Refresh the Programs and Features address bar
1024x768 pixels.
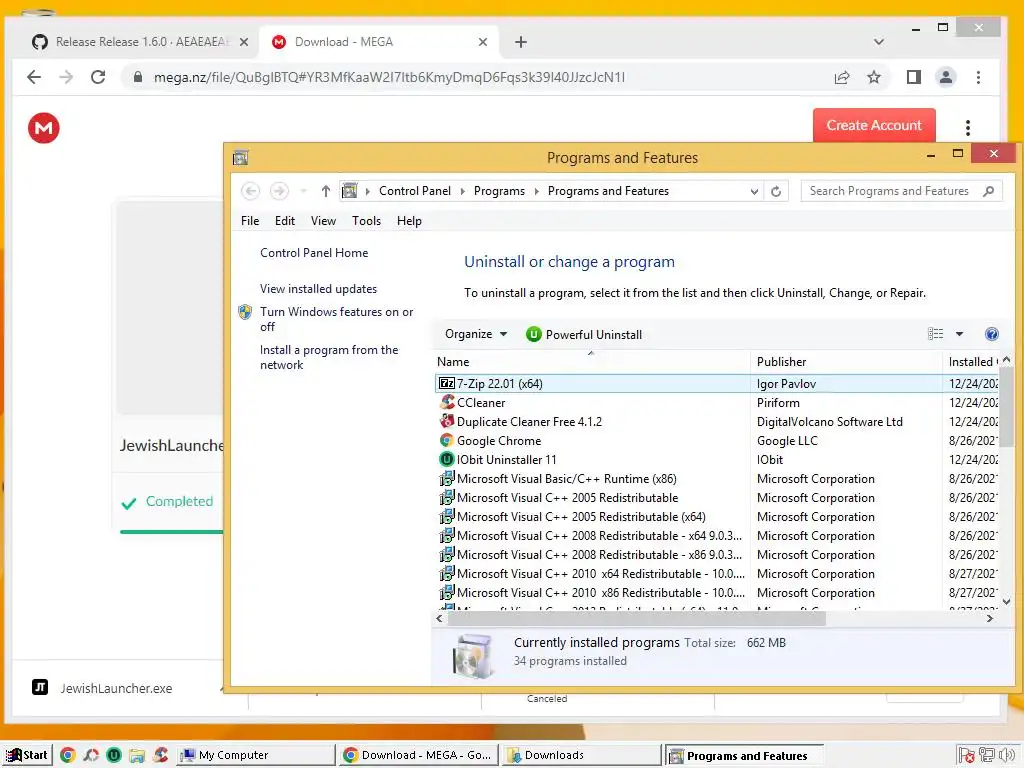[776, 191]
